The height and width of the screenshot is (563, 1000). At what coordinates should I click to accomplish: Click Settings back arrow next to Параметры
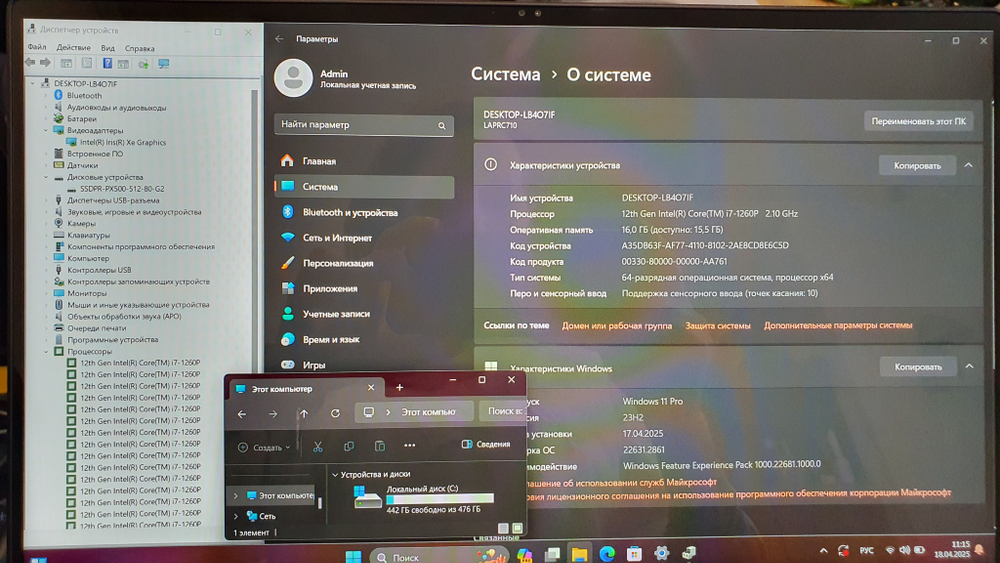pyautogui.click(x=279, y=39)
